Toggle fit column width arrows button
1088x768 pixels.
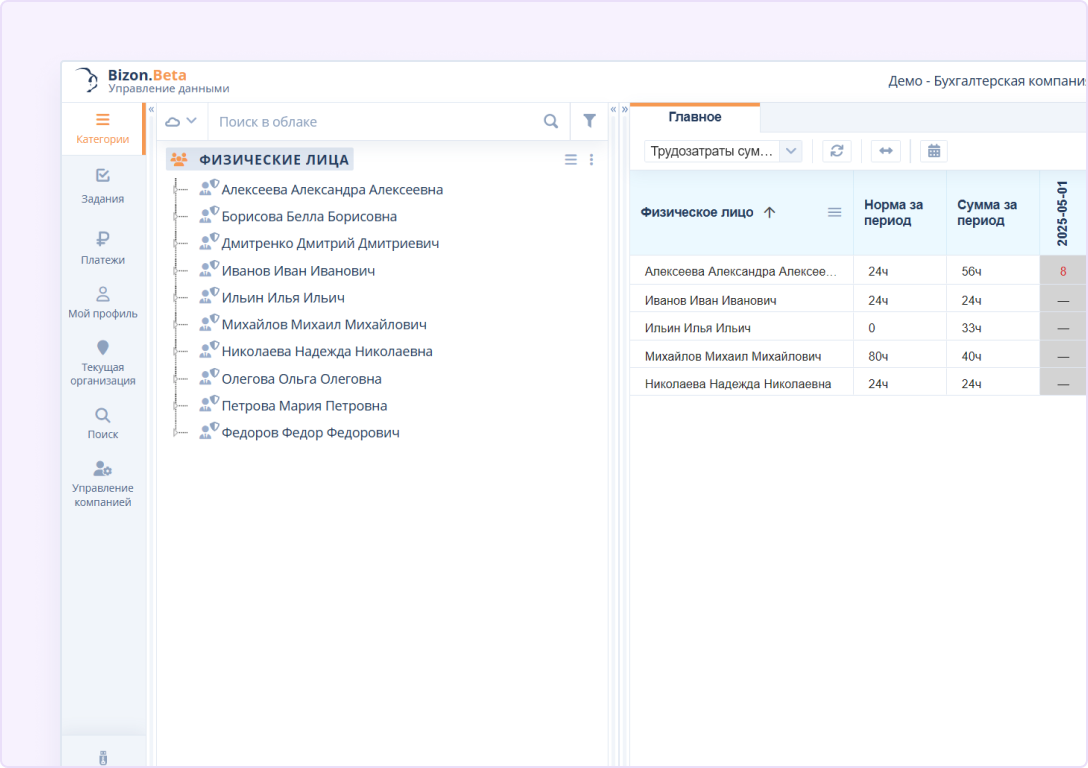click(885, 151)
